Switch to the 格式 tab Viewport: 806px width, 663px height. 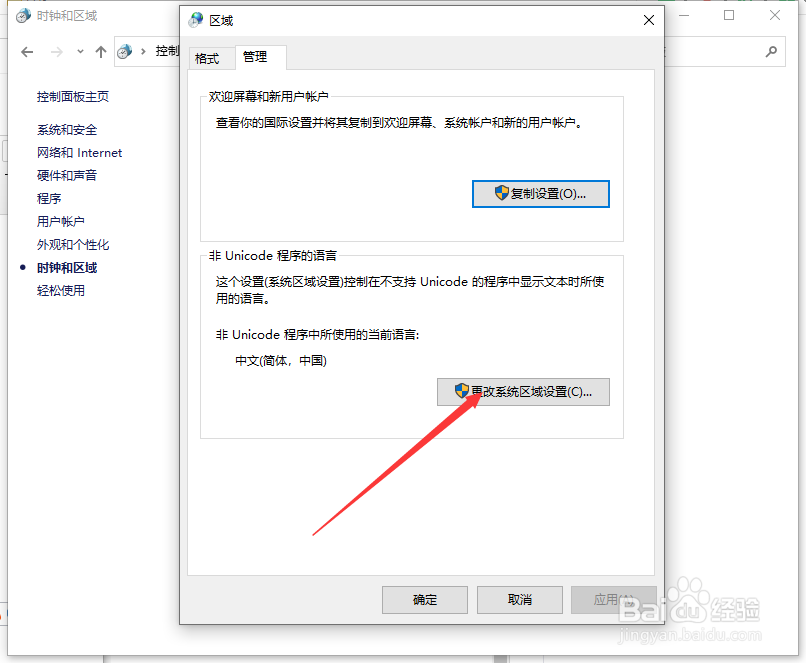coord(207,59)
